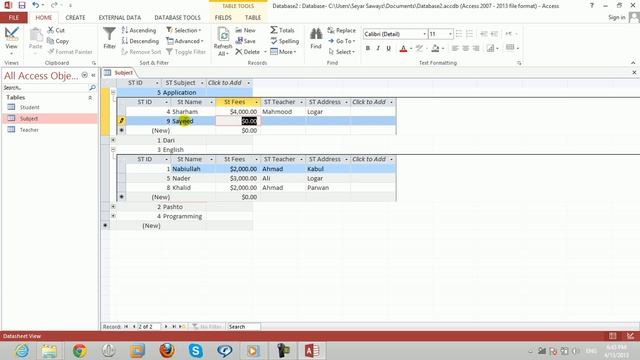Delete the selected record
This screenshot has width=640, height=360.
pos(248,52)
